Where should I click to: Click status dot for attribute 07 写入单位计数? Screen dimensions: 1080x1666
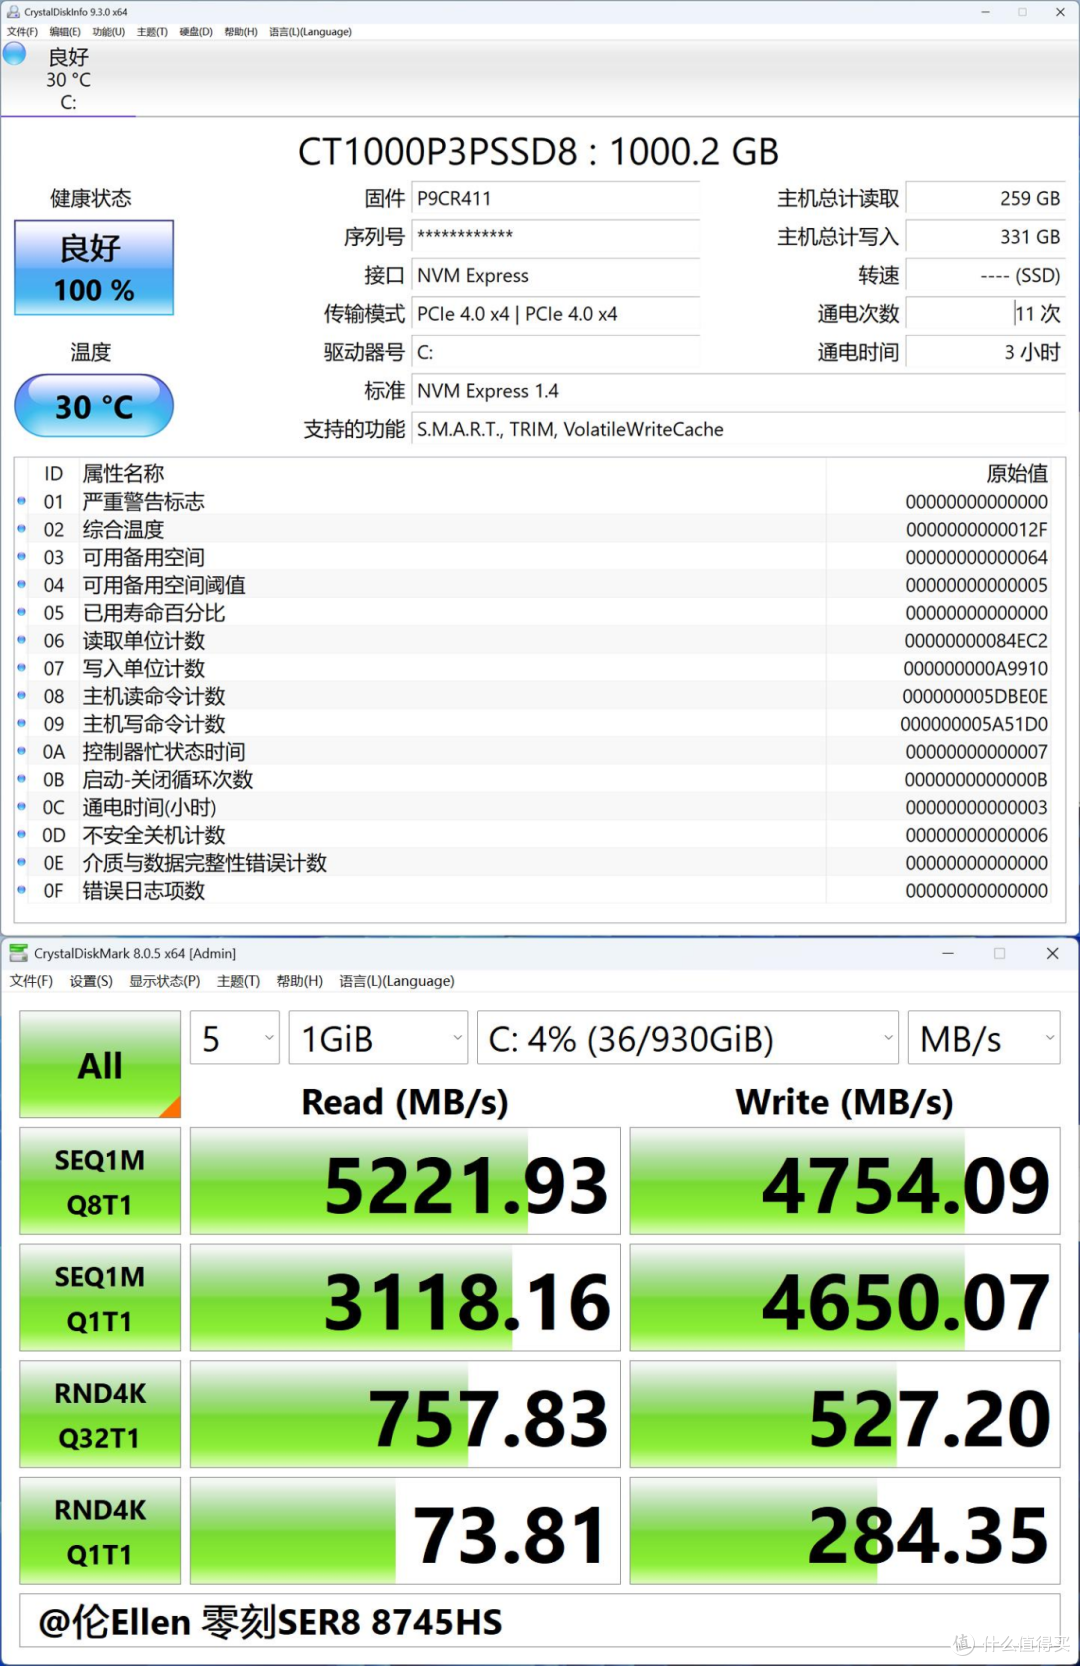click(22, 668)
